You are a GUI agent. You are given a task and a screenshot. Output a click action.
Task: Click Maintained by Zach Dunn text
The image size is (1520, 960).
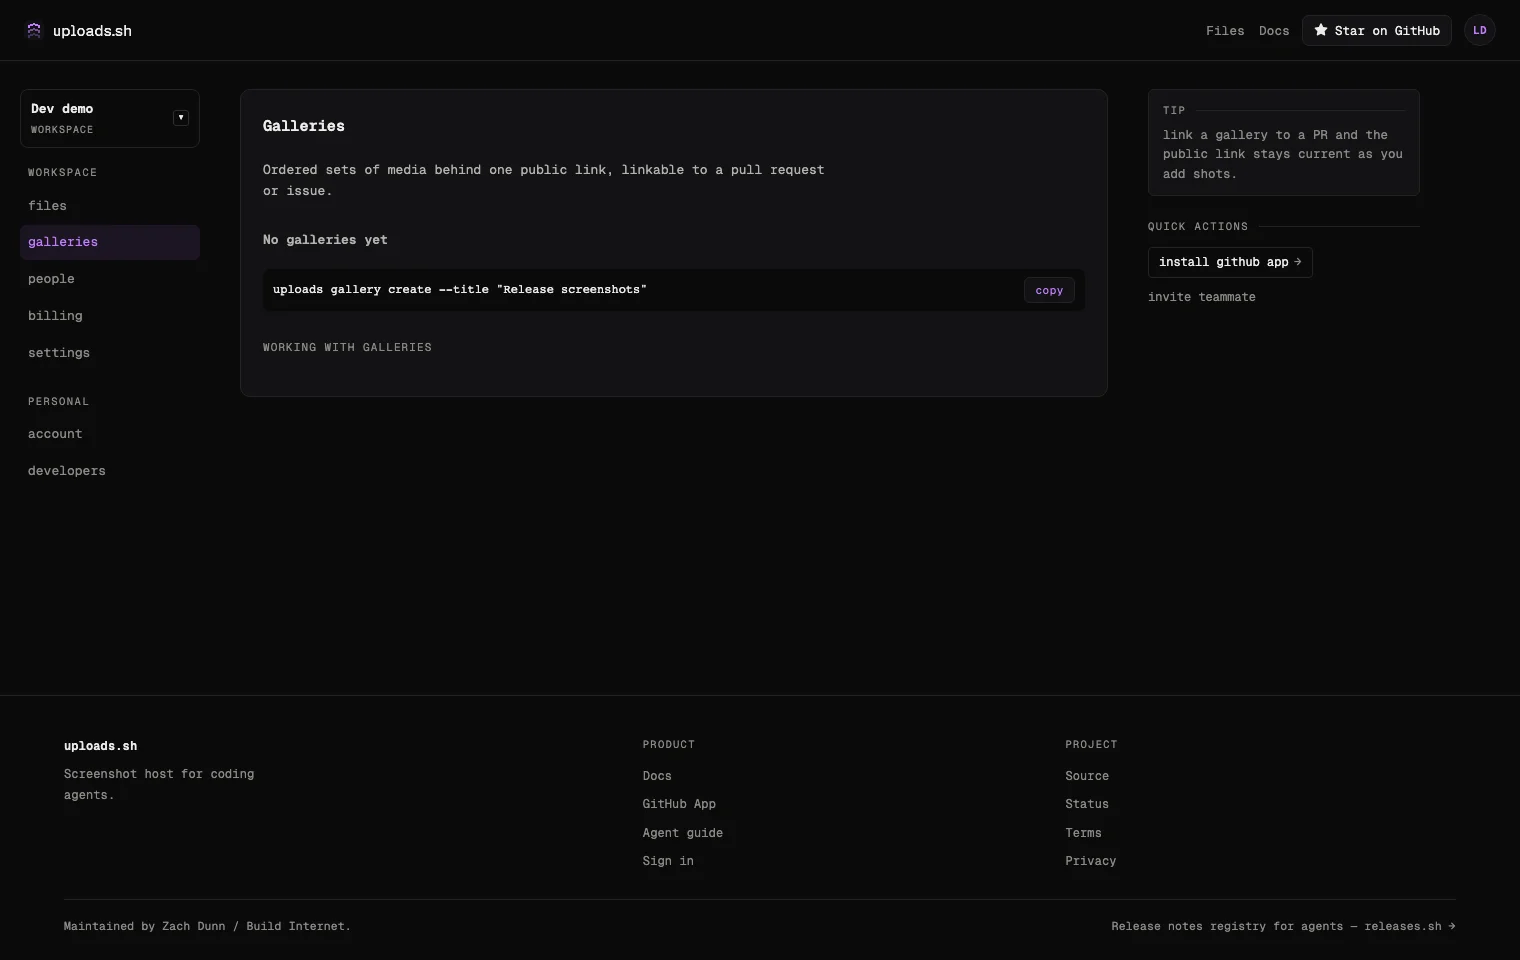207,926
